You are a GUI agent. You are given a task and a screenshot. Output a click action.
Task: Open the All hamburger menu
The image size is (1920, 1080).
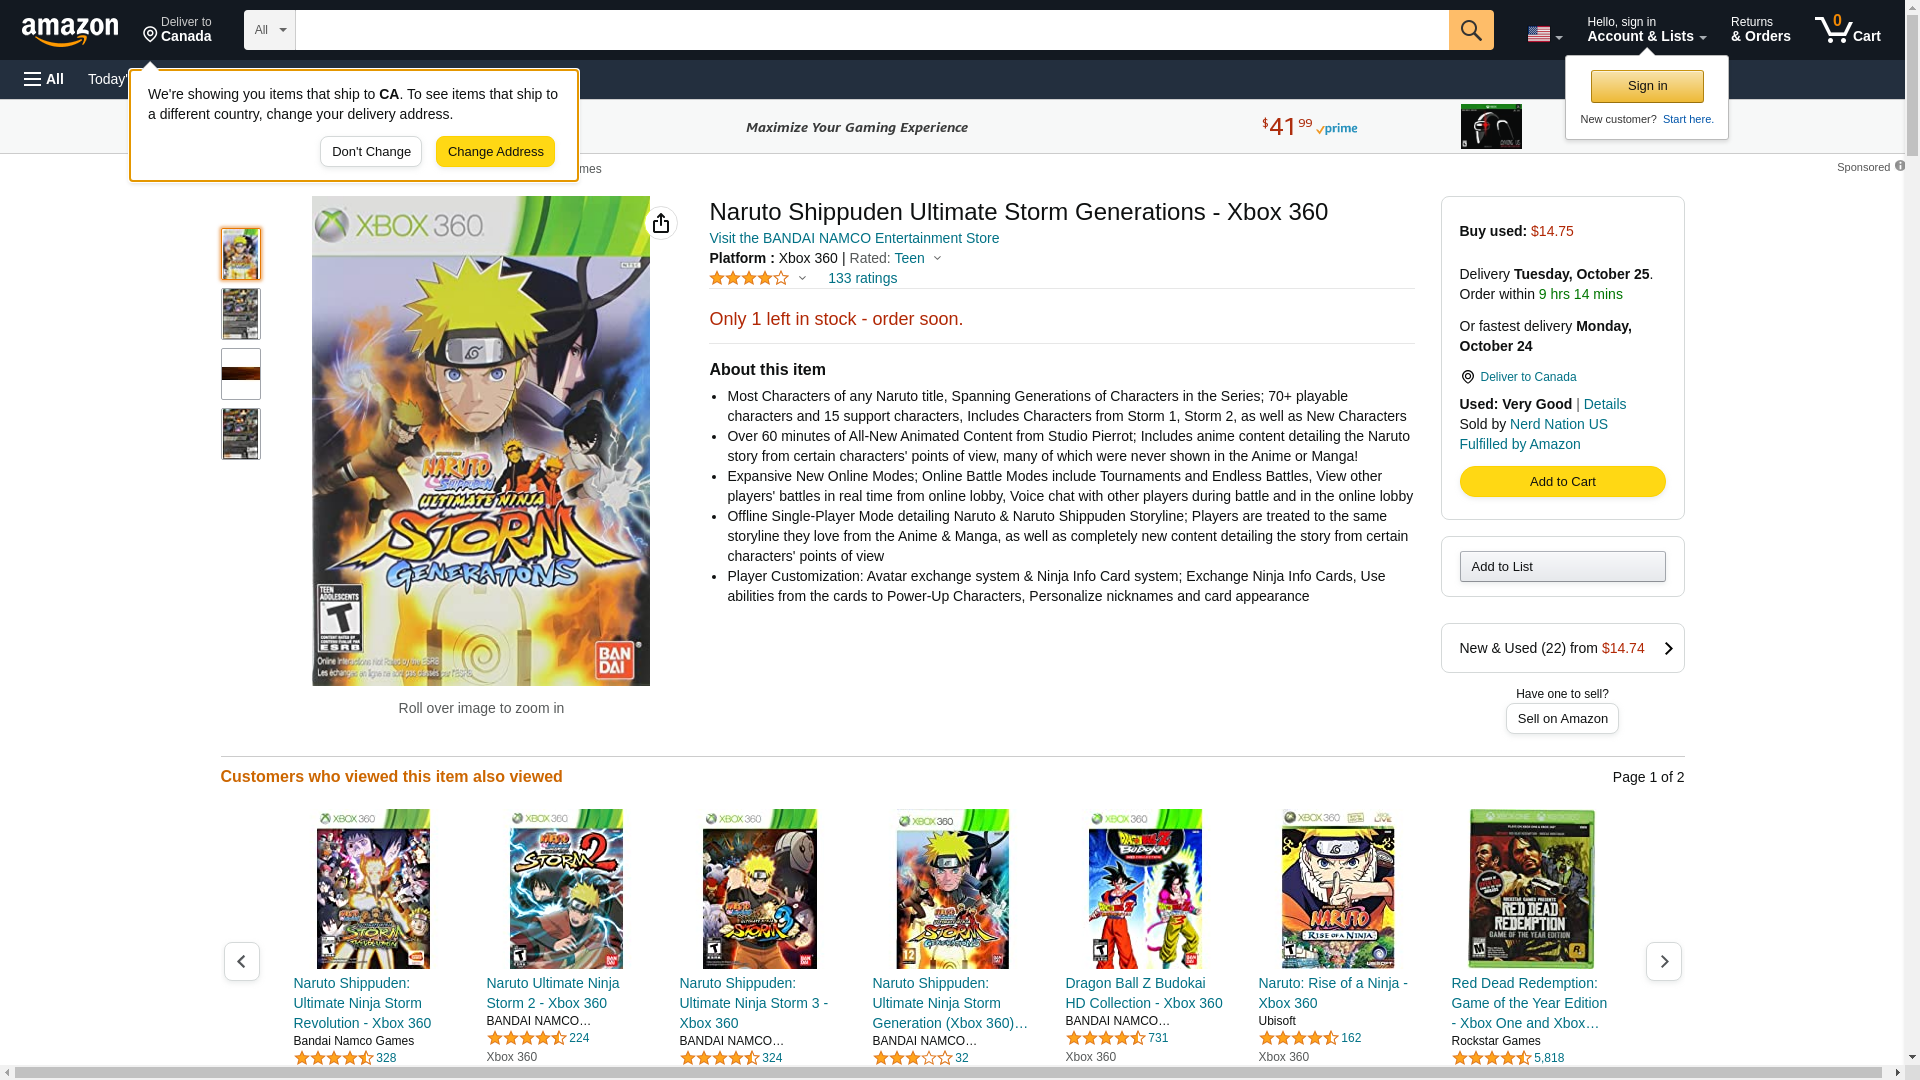click(x=44, y=79)
